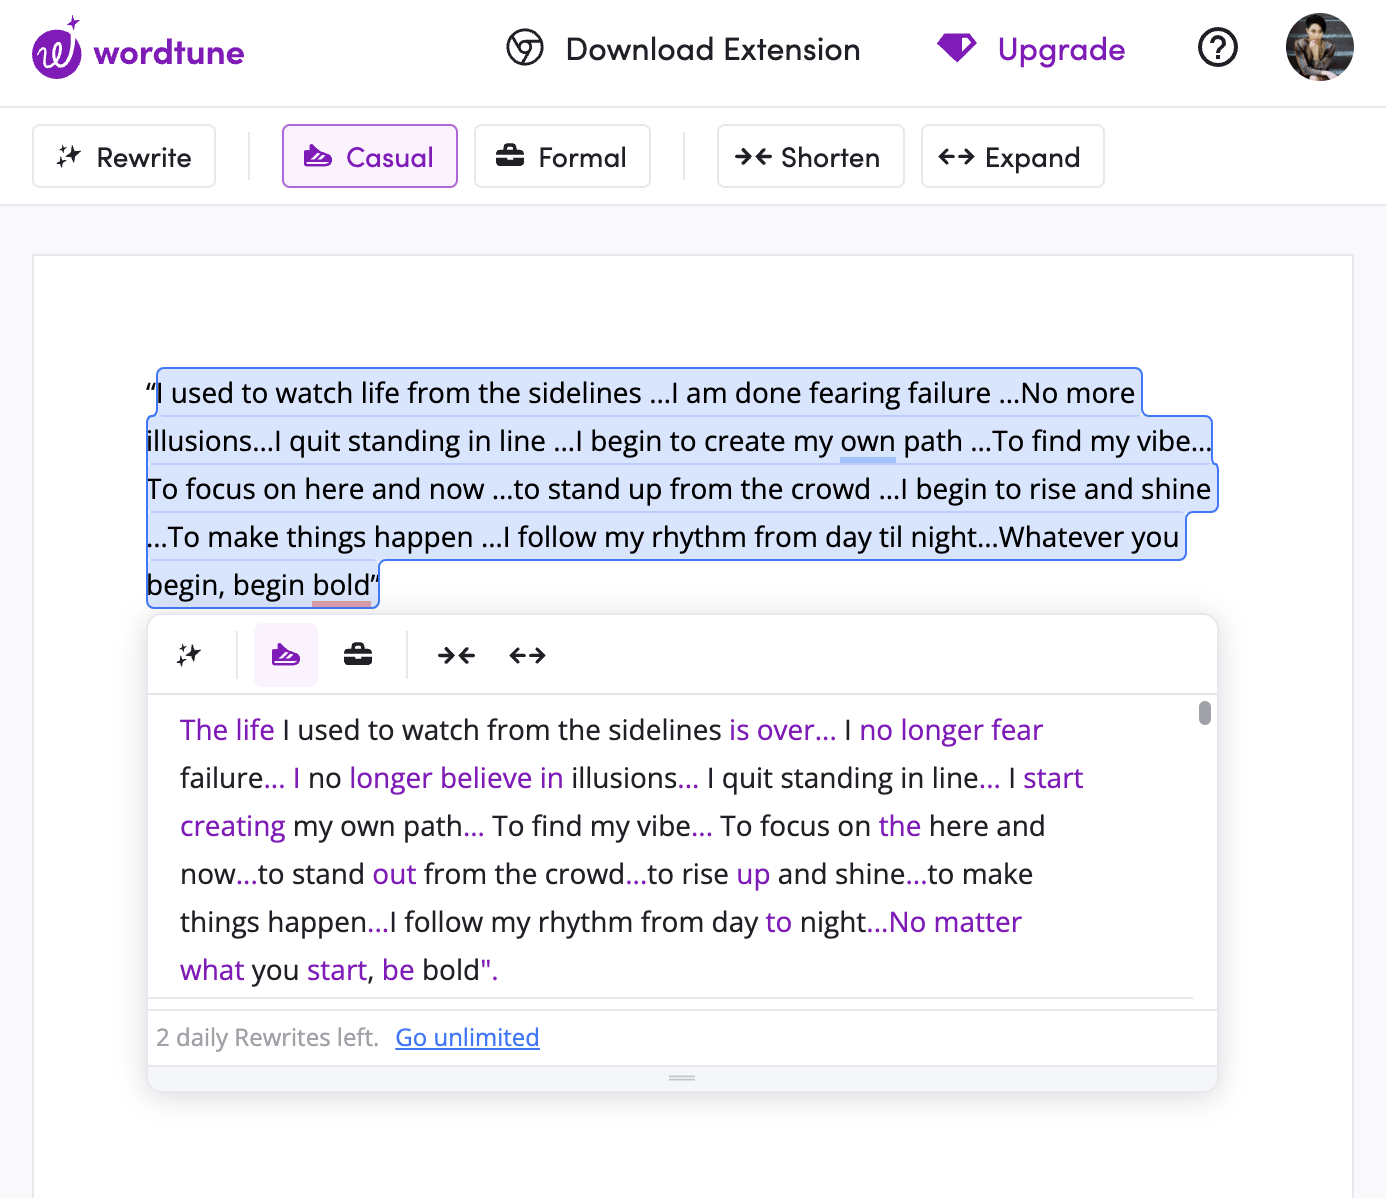Screen dimensions: 1386x1198
Task: Open the Go unlimited link
Action: click(x=466, y=1037)
